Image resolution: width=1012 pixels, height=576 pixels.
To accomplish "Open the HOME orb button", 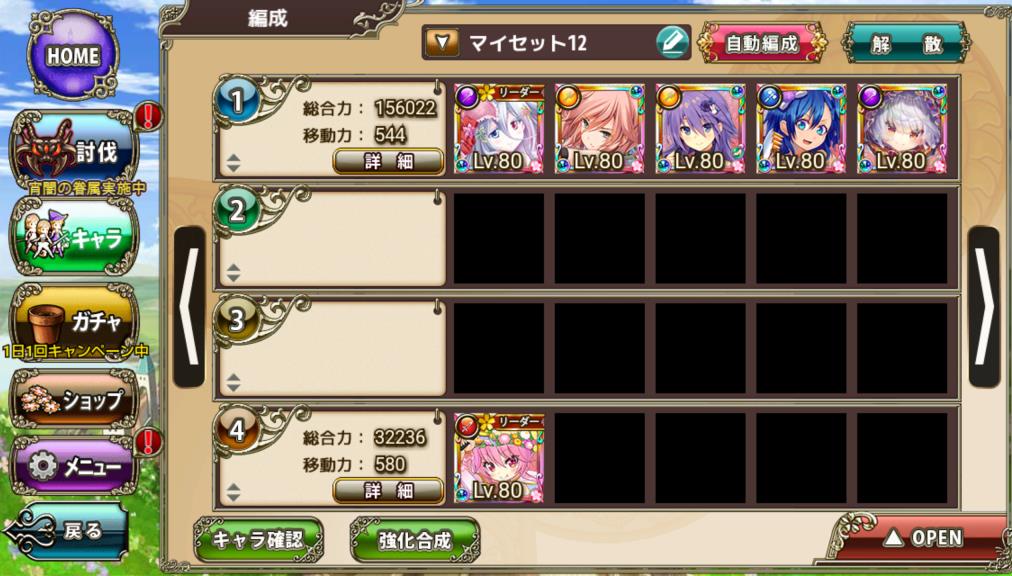I will point(73,55).
